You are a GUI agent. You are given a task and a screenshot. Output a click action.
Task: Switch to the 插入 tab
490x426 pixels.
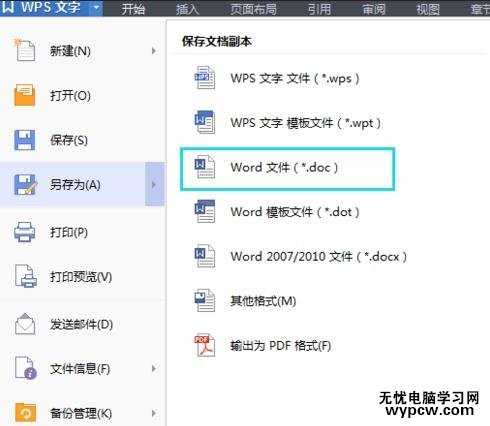pos(187,9)
